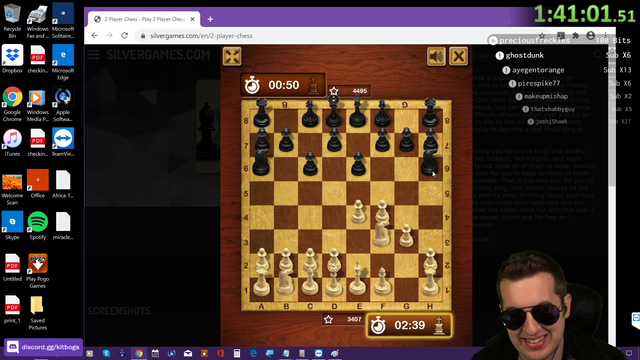This screenshot has width=640, height=360.
Task: Mute the chess game sound
Action: [x=436, y=56]
